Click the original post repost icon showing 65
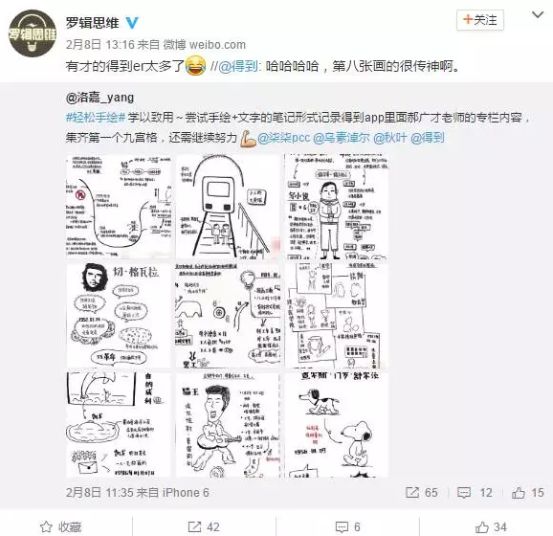553x536 pixels. [412, 493]
